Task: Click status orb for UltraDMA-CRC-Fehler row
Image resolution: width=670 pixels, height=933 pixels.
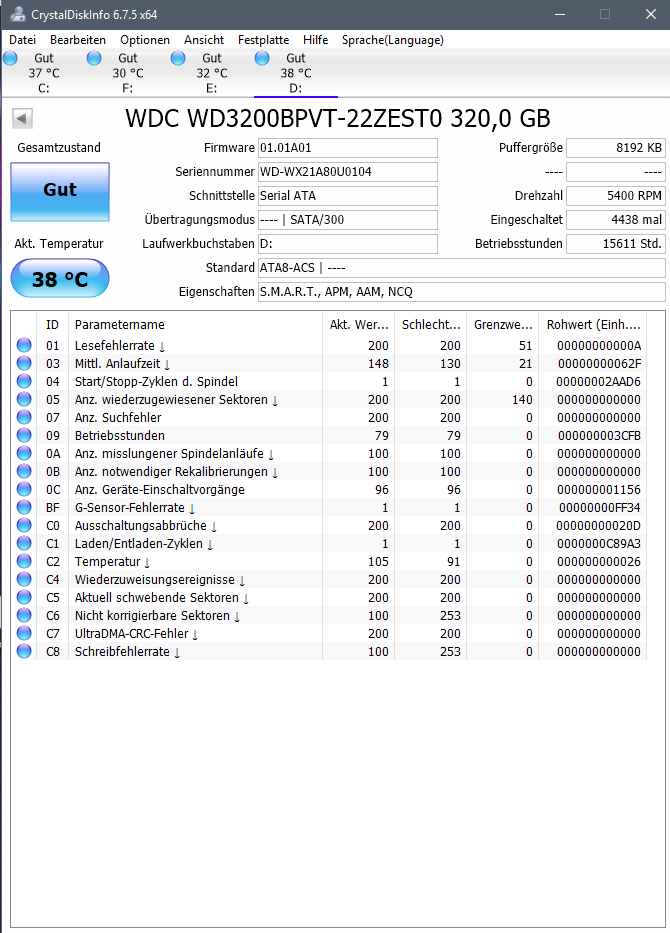Action: pyautogui.click(x=24, y=633)
